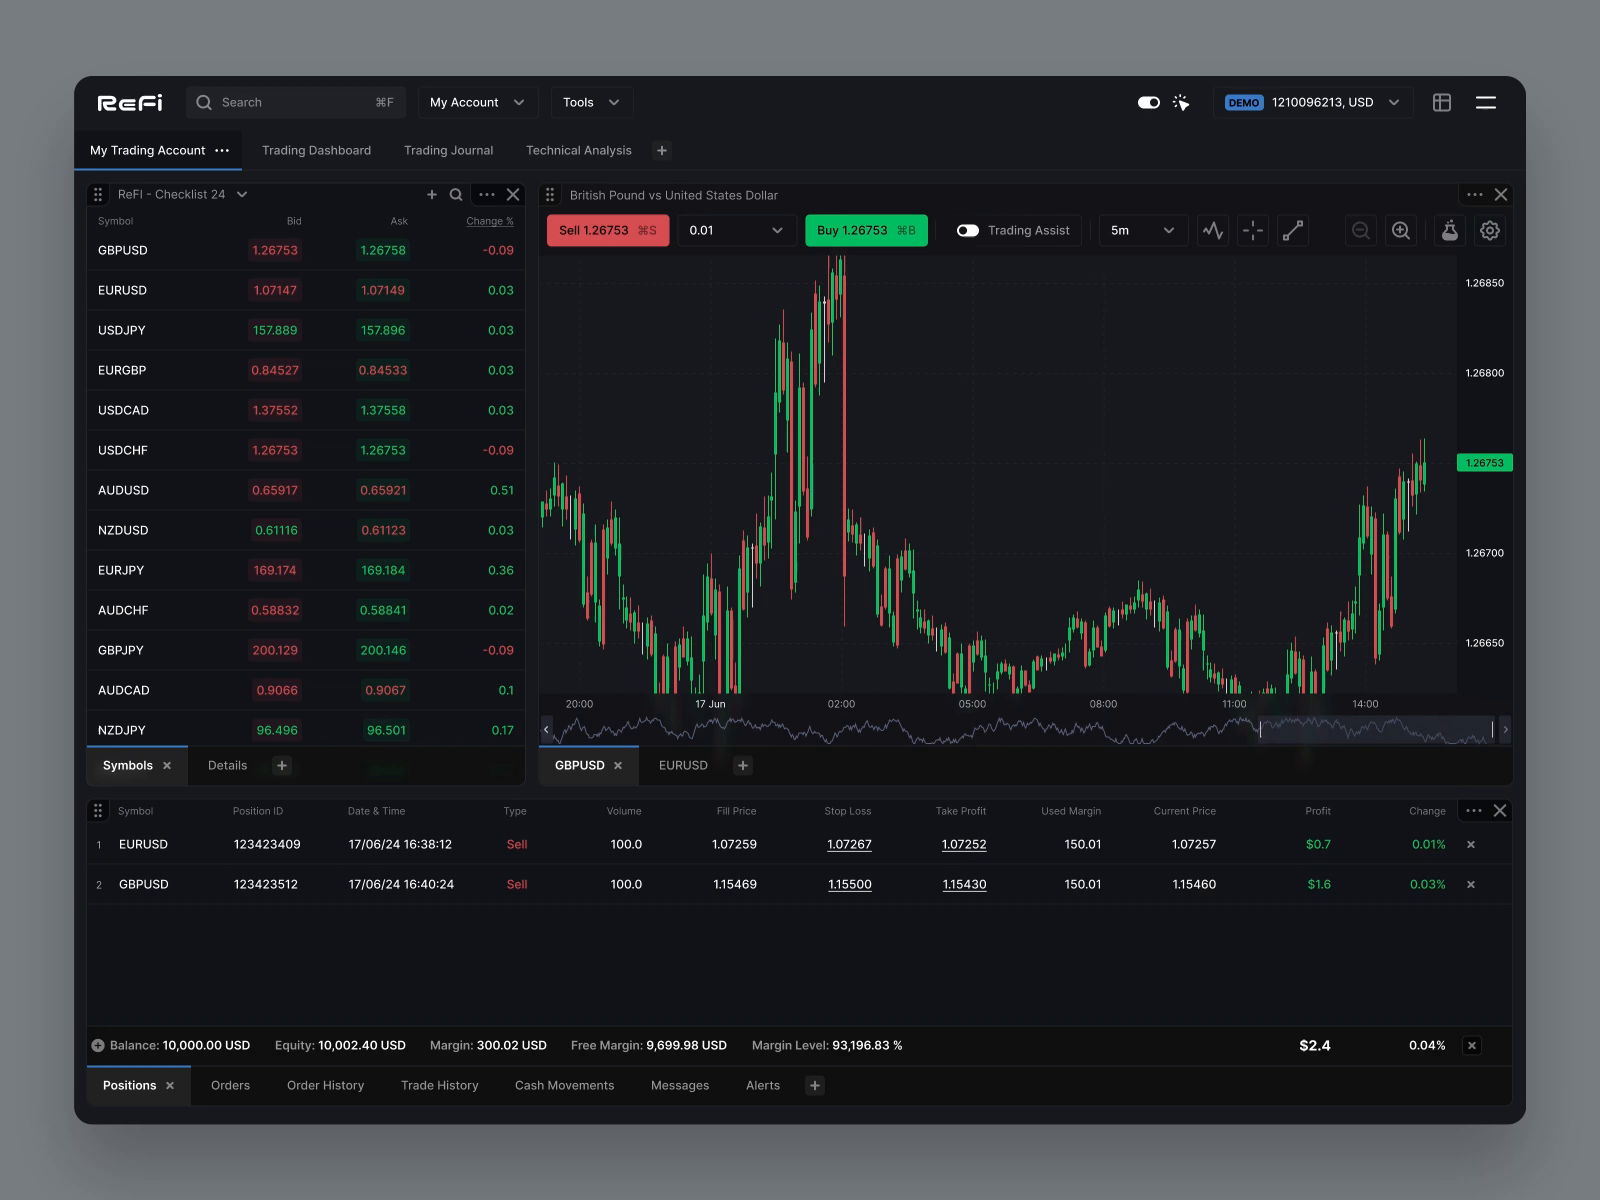Open the Alerts tab

point(763,1086)
